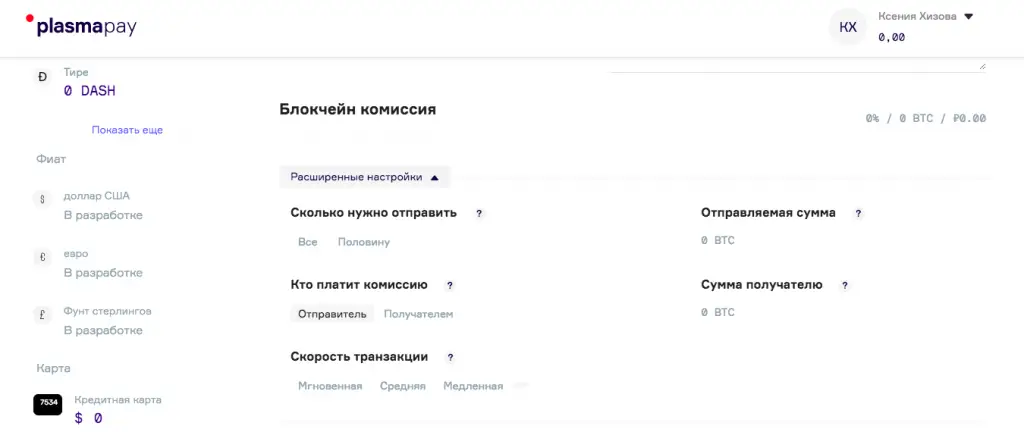Image resolution: width=1024 pixels, height=432 pixels.
Task: Click the 0% / 0 BTC commission value
Action: pyautogui.click(x=925, y=119)
